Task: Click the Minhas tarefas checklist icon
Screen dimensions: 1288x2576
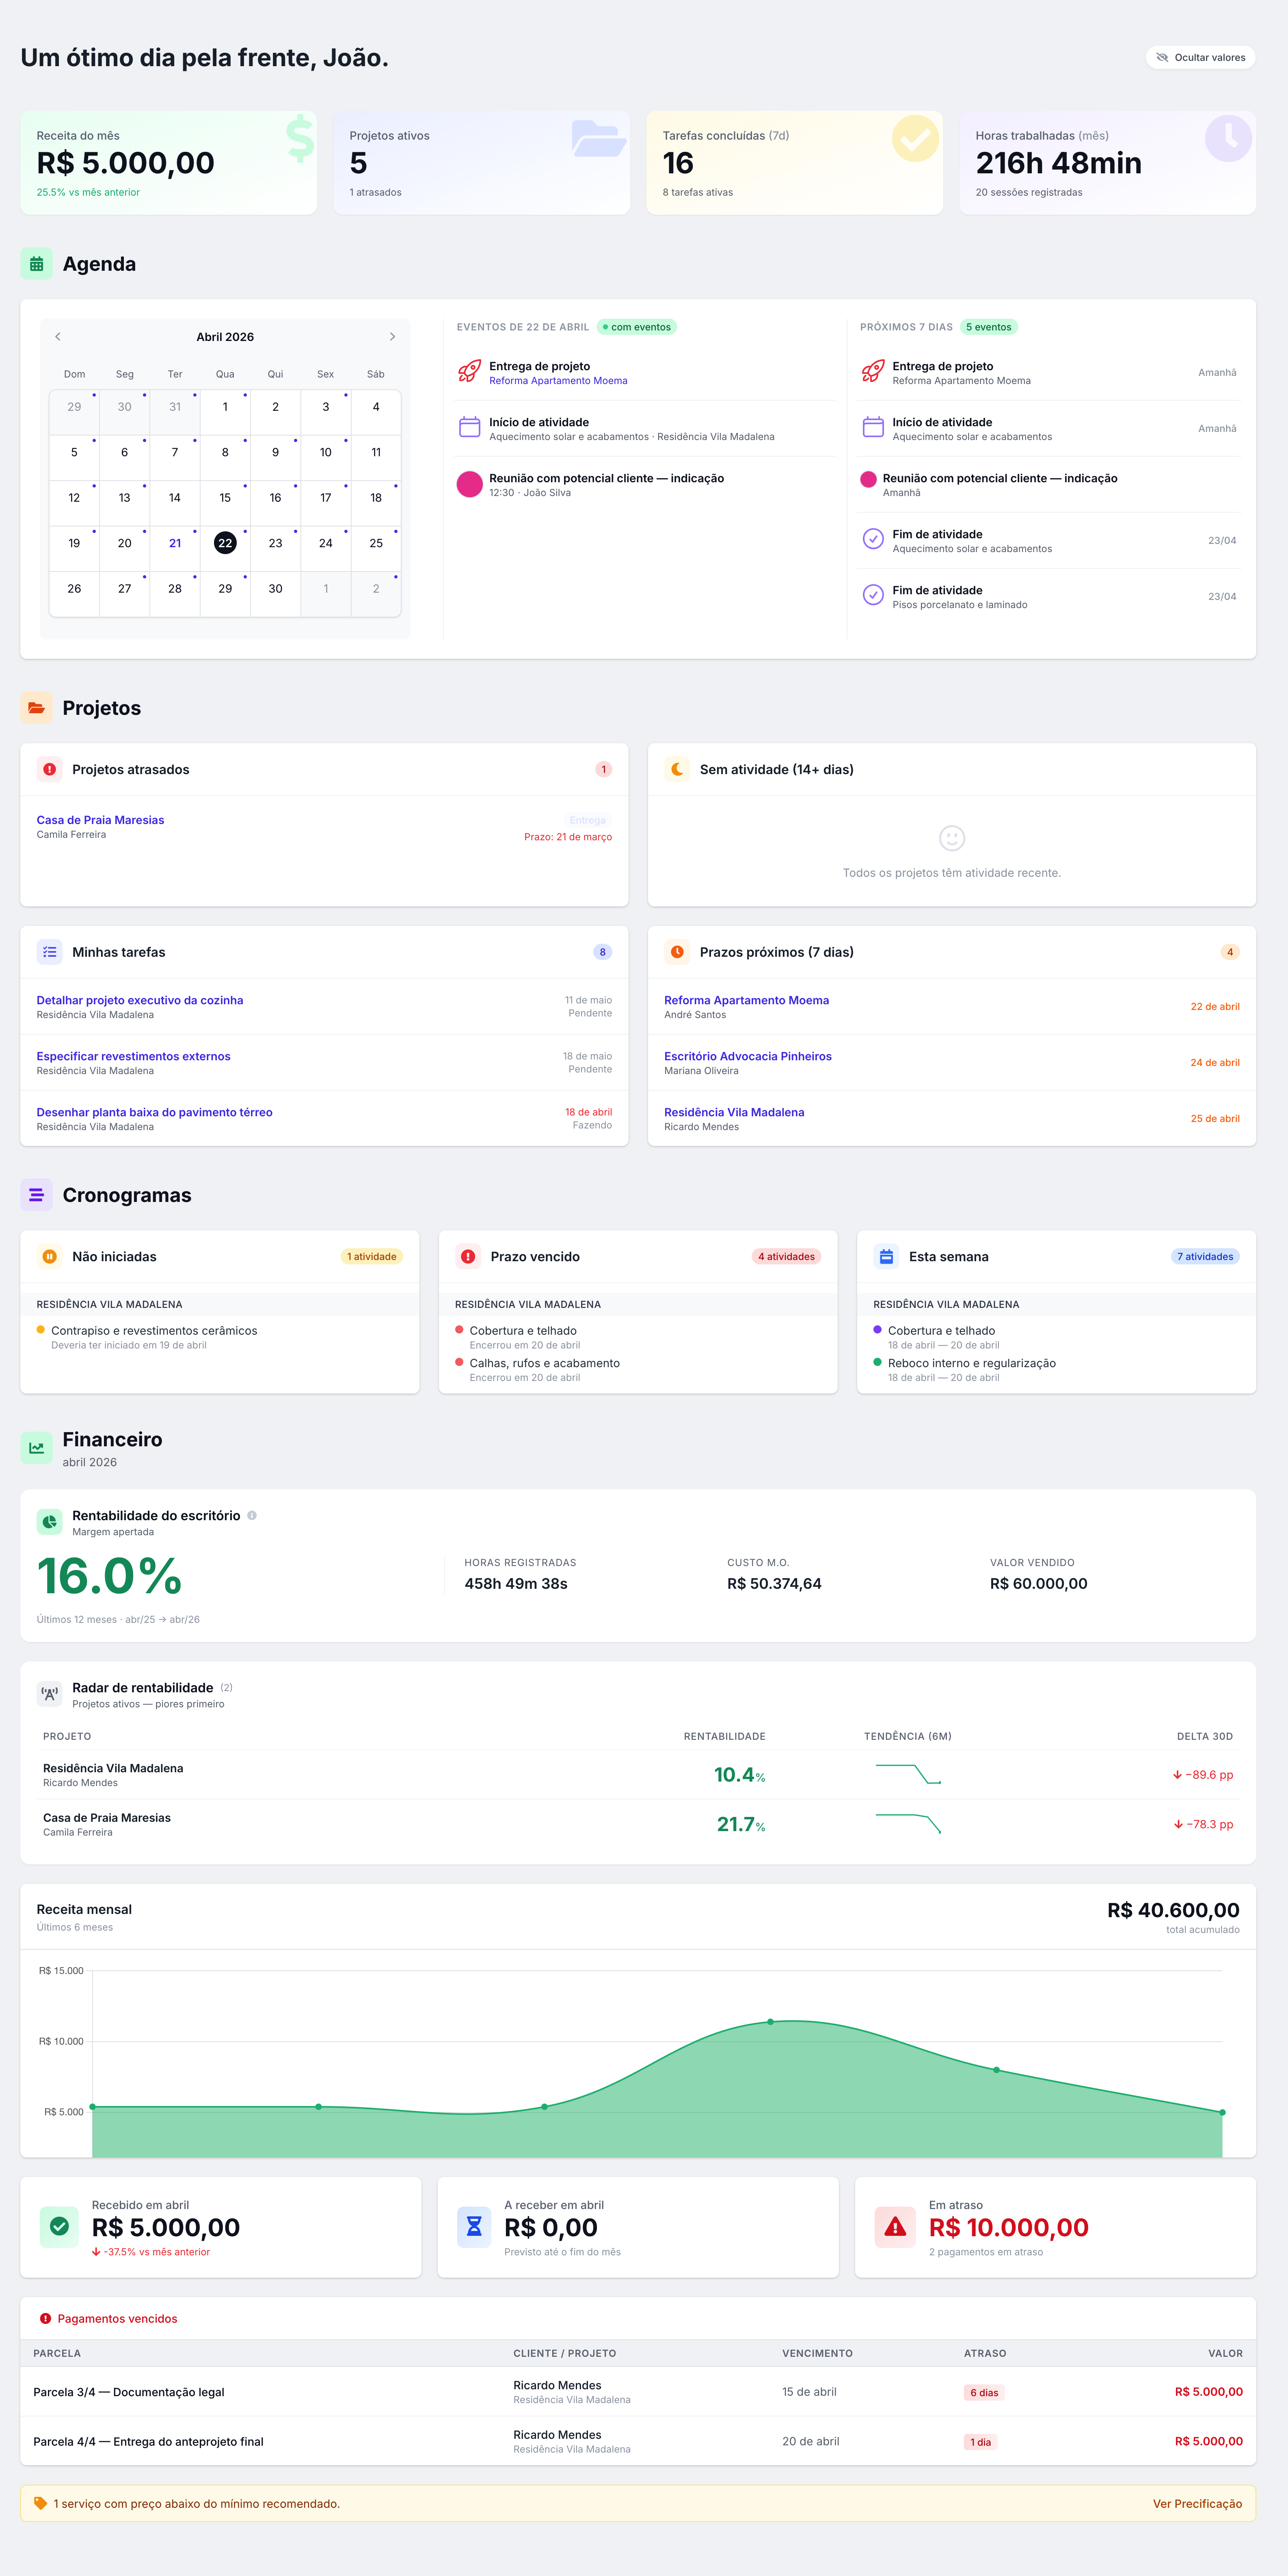Action: (x=49, y=952)
